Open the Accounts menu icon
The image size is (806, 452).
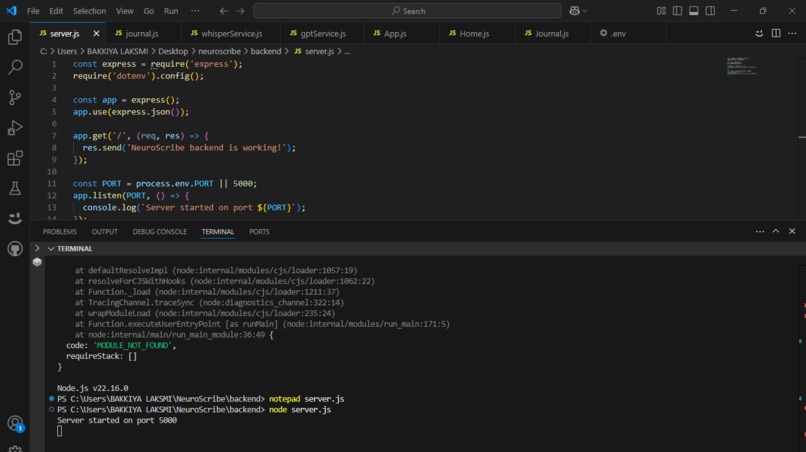point(15,424)
